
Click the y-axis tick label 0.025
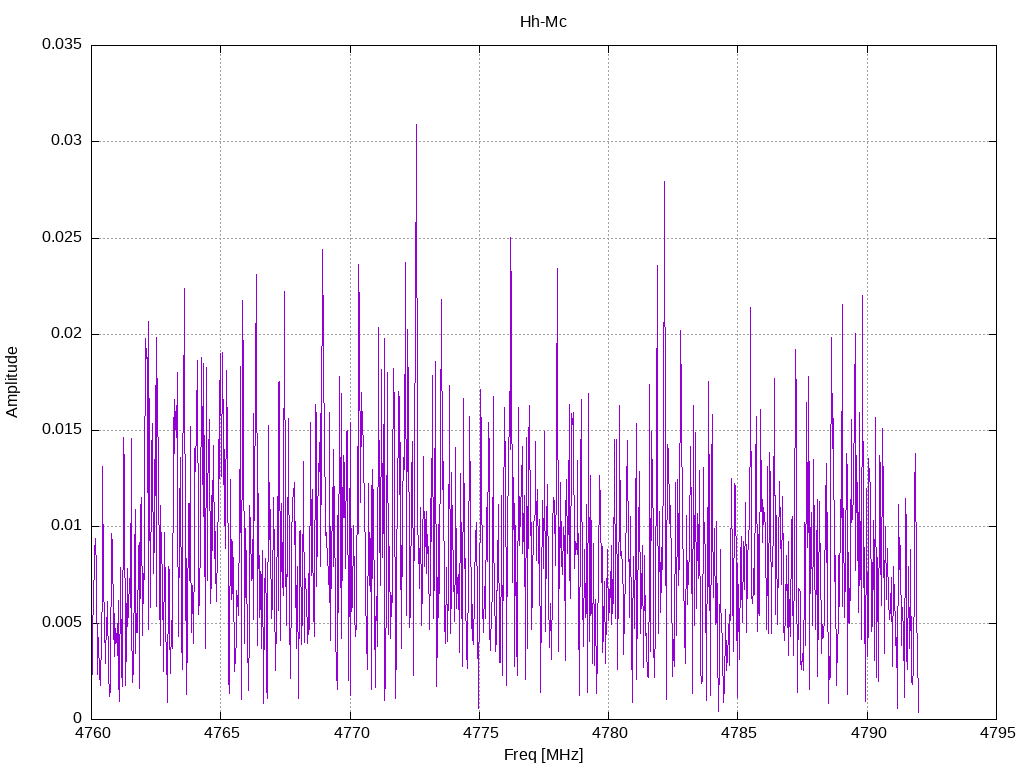(x=62, y=237)
